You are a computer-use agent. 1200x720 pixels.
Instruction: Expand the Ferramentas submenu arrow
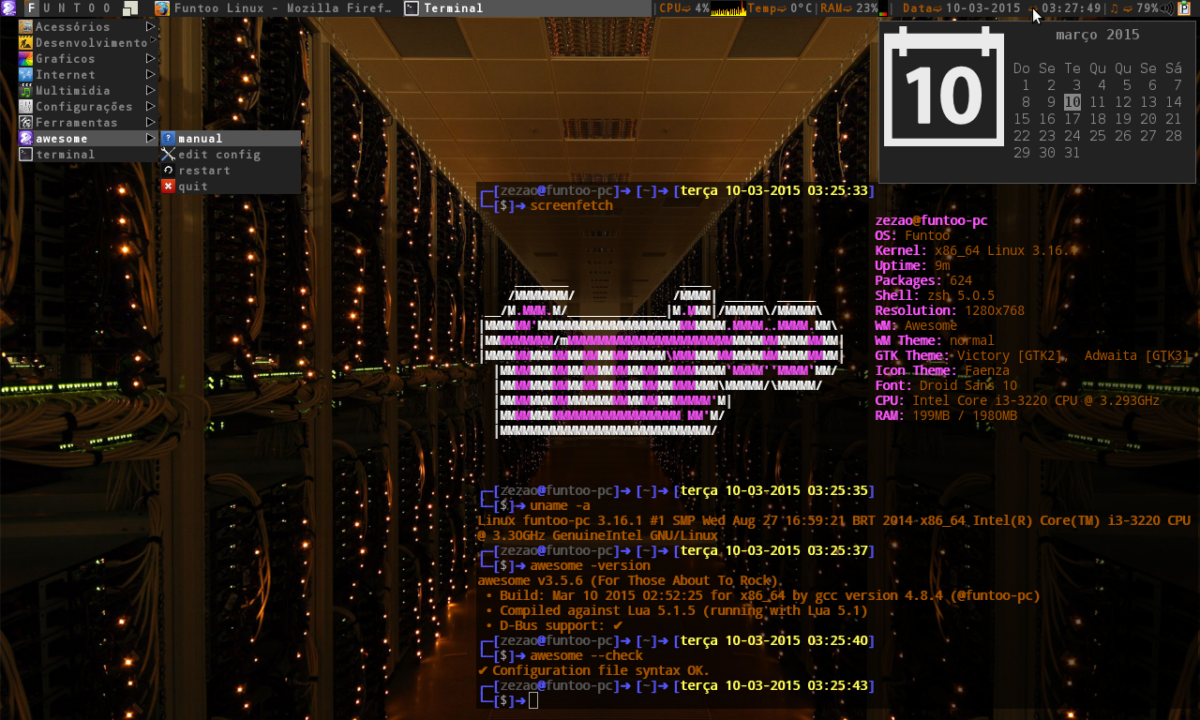pos(151,122)
